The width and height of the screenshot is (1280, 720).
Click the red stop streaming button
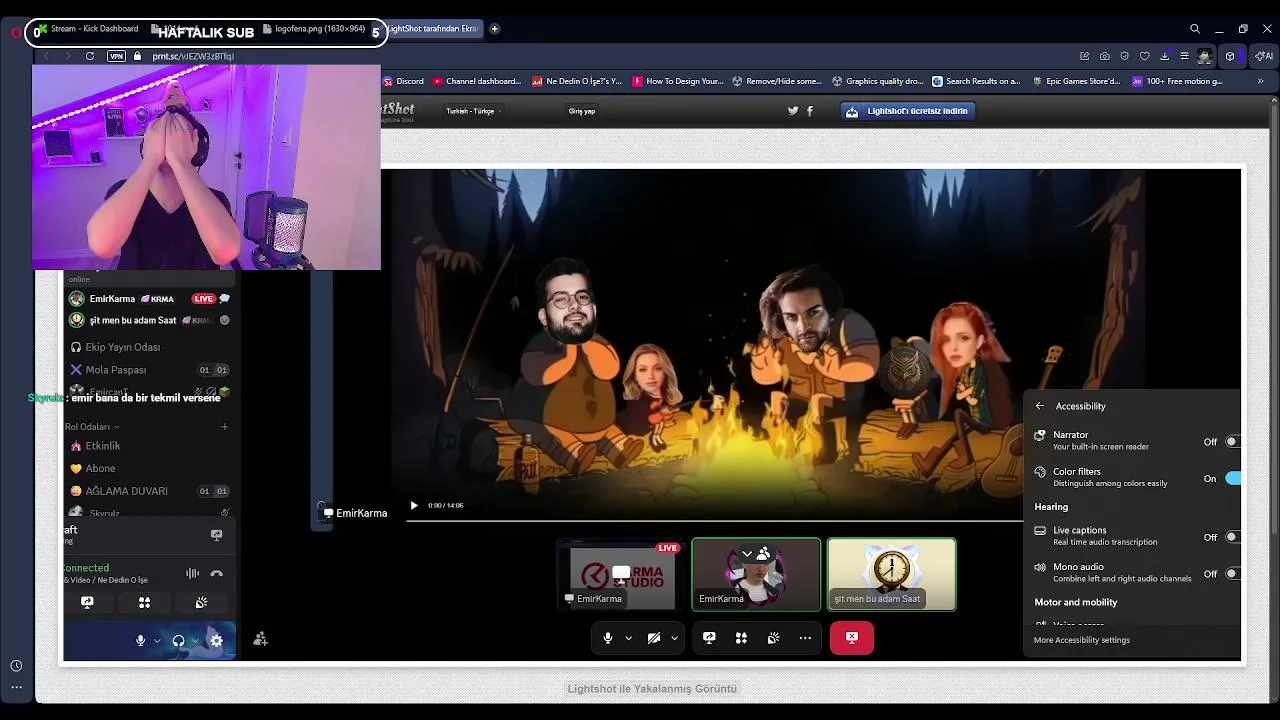tap(852, 637)
